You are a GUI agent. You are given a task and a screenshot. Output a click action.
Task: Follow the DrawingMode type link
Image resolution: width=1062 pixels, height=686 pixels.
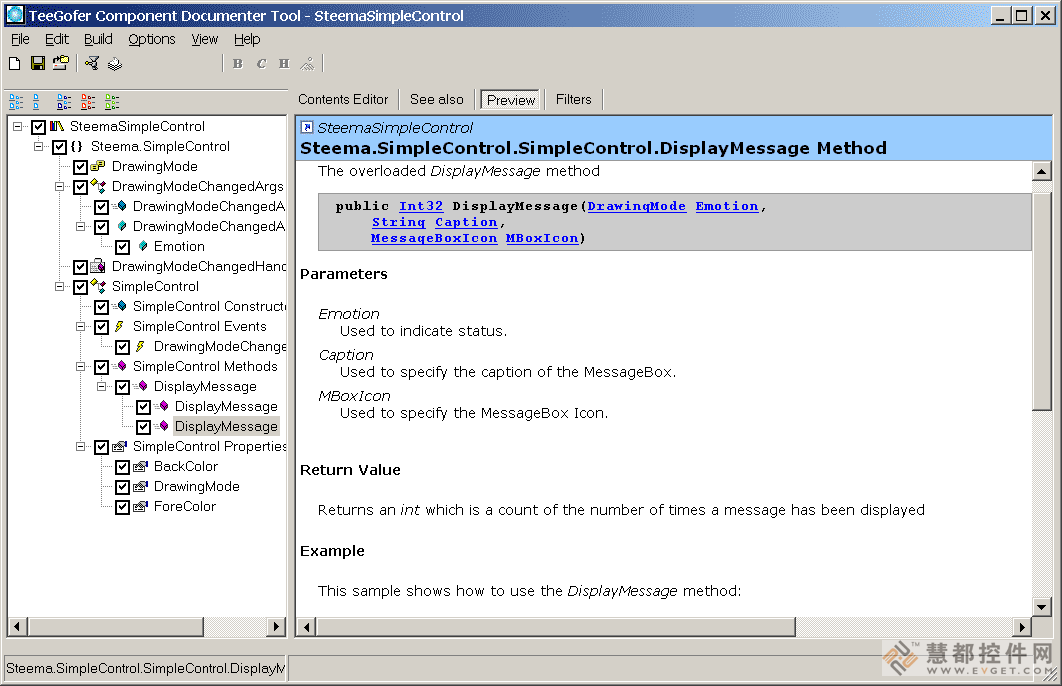tap(637, 206)
